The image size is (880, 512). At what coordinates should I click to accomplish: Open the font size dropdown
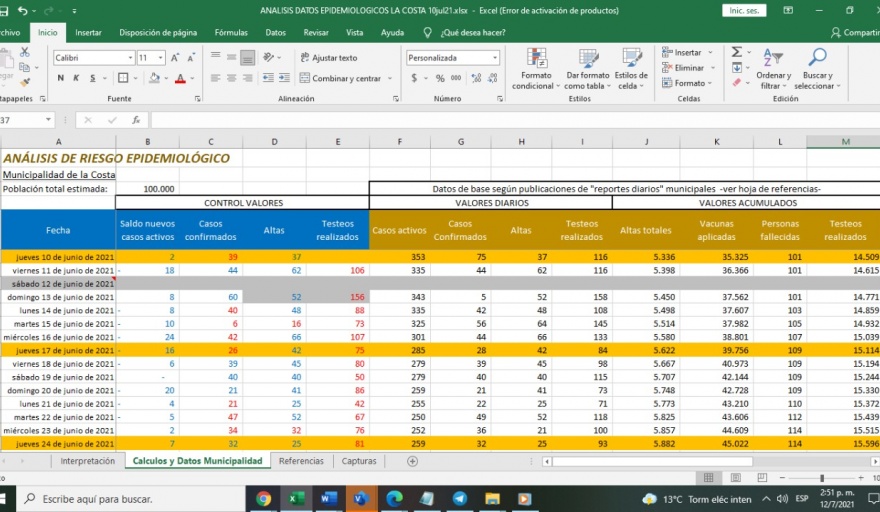coord(161,58)
